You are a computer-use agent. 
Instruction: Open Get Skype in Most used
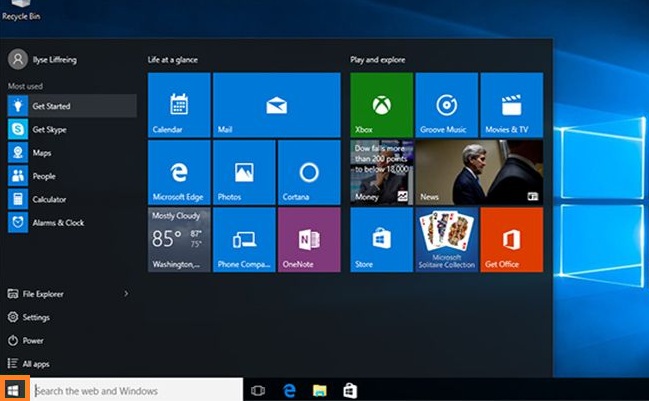point(72,129)
